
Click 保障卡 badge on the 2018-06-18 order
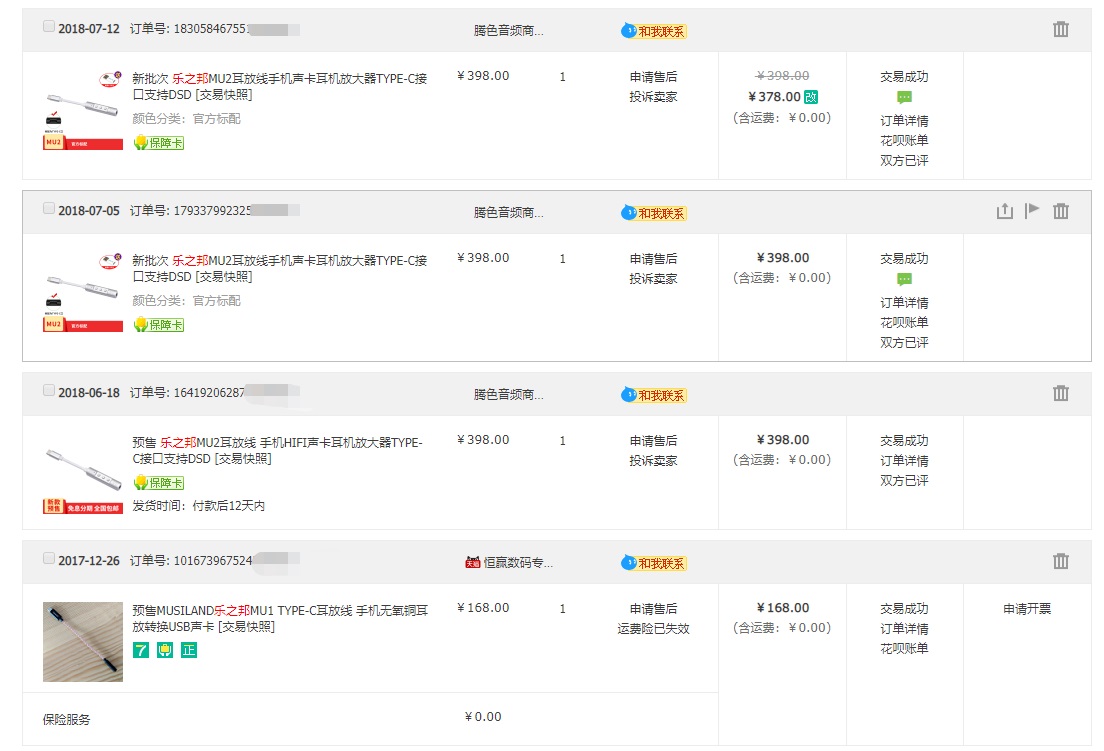159,483
